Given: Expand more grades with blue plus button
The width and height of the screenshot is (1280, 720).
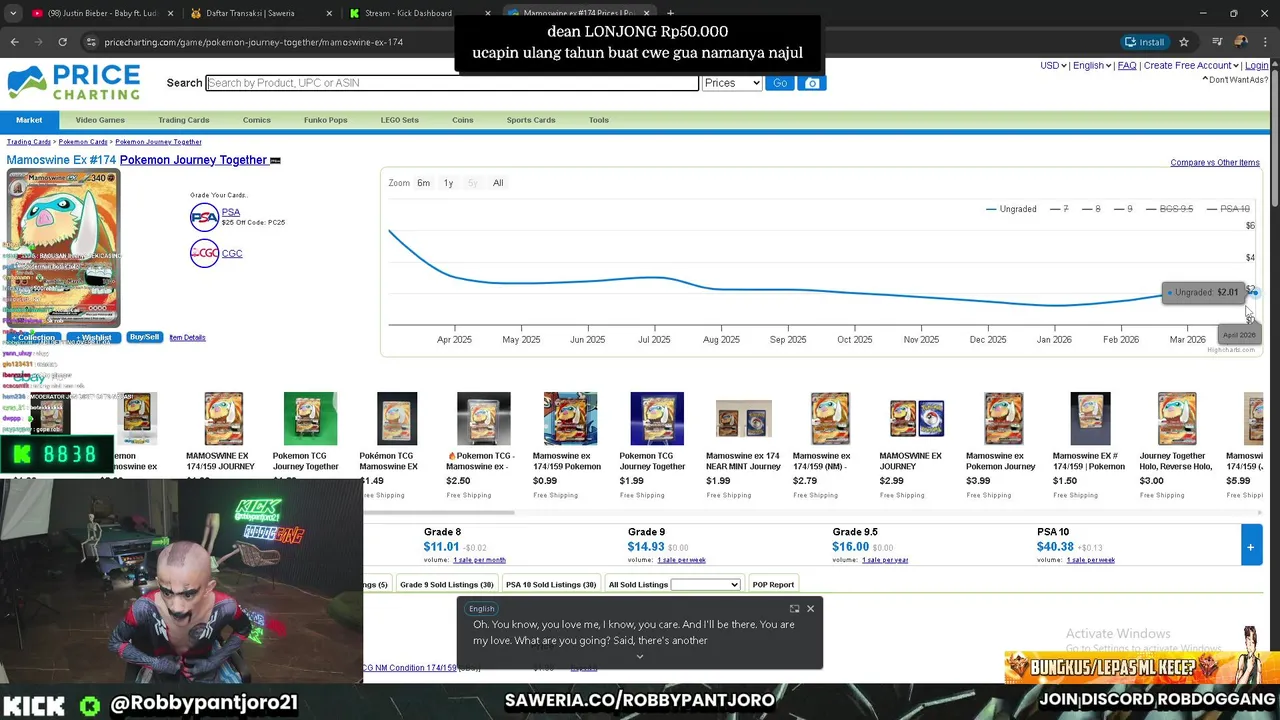Looking at the screenshot, I should click(1250, 547).
